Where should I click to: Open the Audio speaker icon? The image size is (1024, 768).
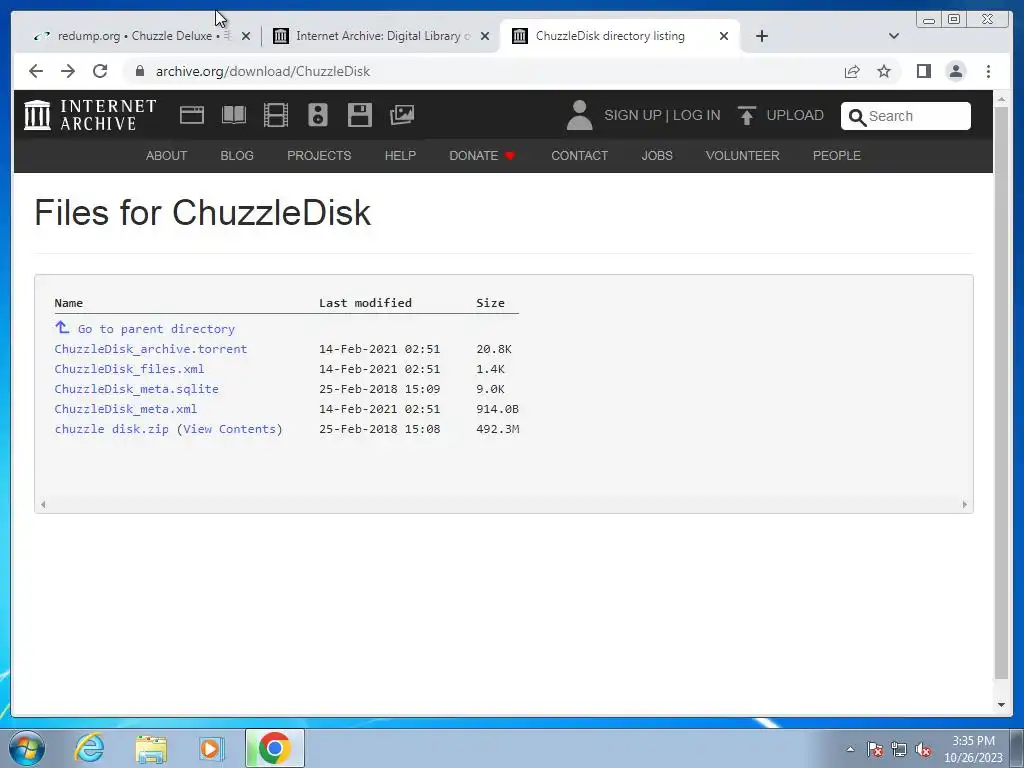click(x=318, y=115)
